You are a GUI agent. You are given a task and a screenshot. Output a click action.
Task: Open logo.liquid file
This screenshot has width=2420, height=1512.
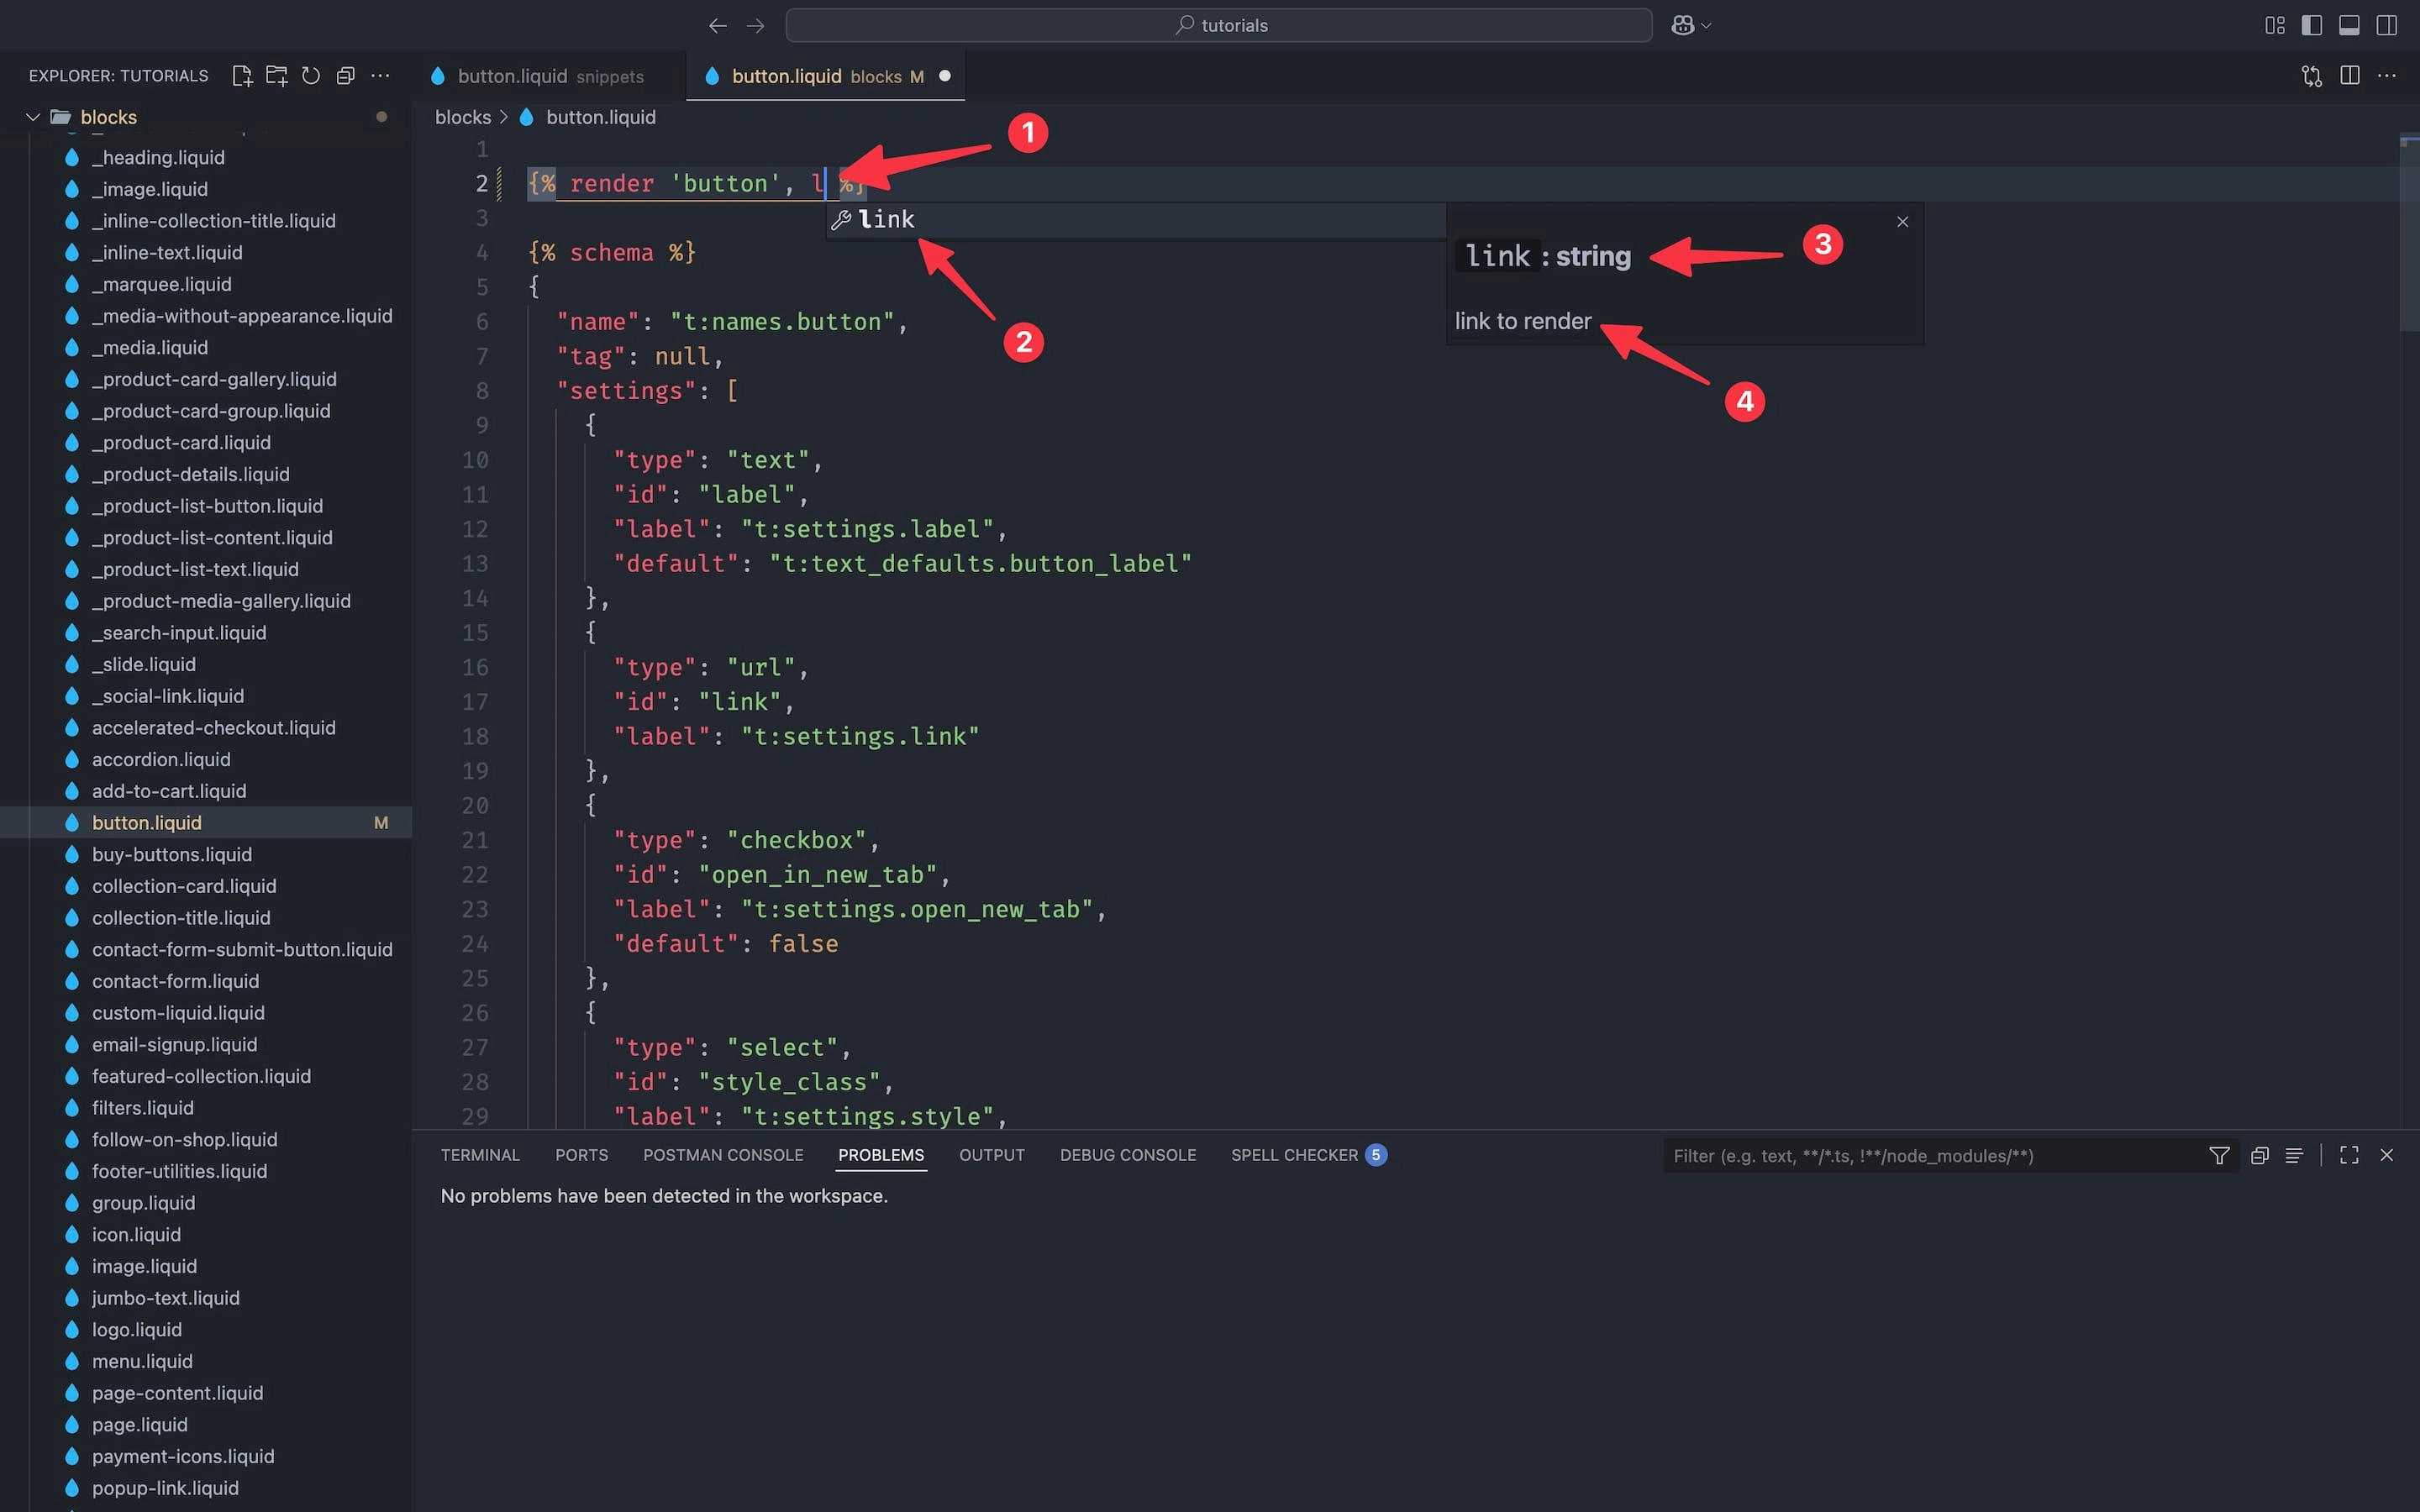(x=137, y=1329)
